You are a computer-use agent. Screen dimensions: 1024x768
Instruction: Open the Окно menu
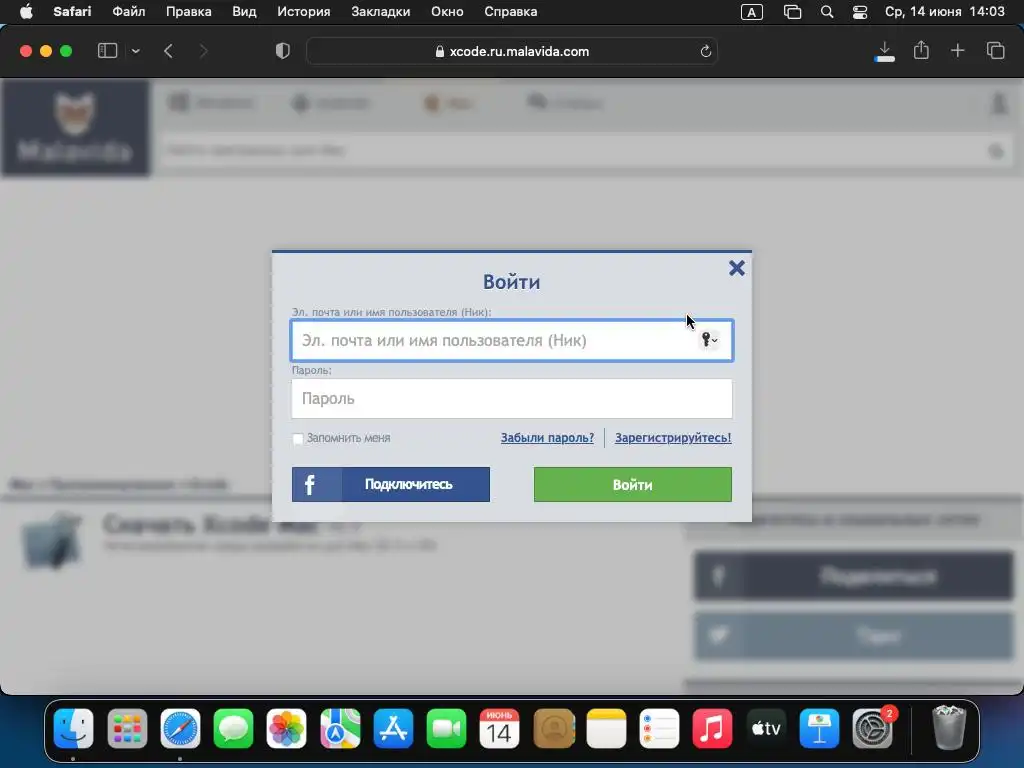coord(447,11)
